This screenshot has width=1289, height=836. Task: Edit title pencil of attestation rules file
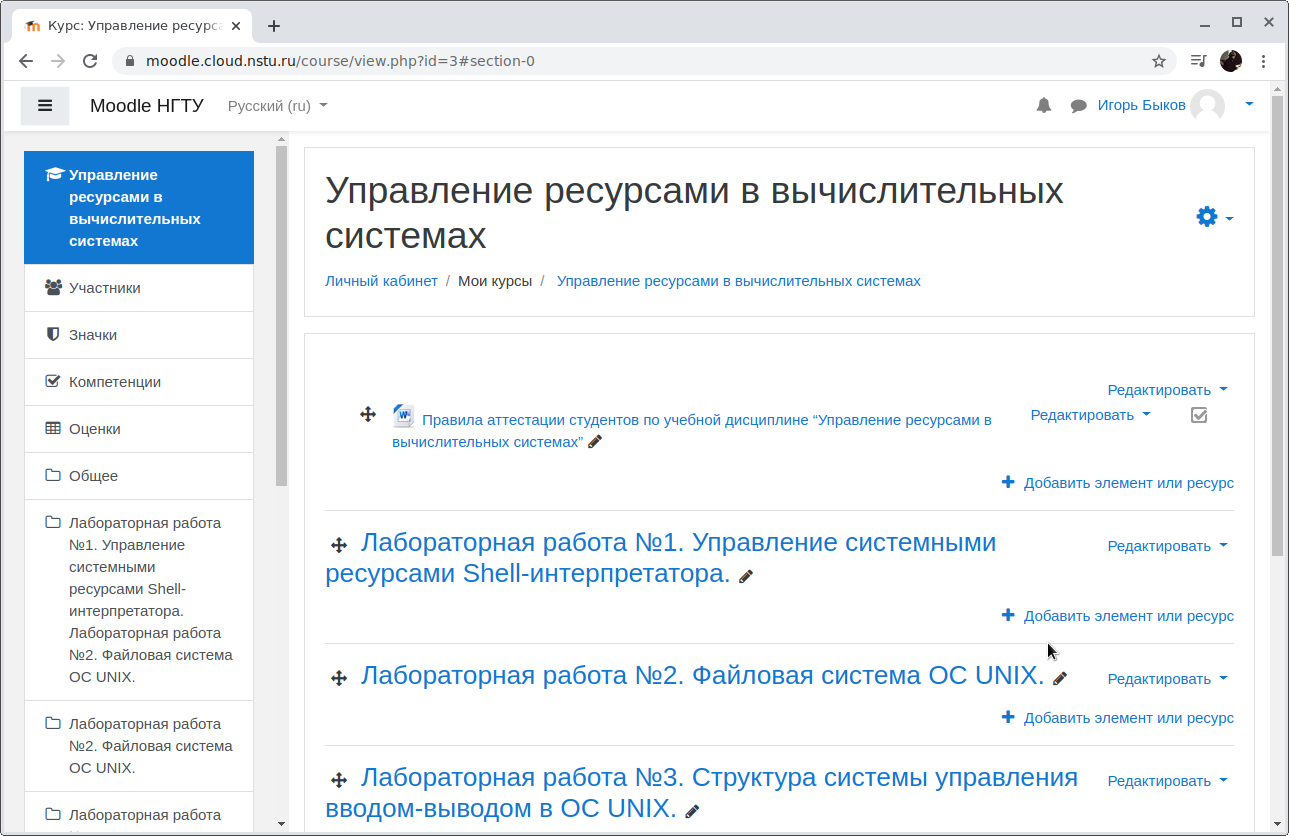595,442
